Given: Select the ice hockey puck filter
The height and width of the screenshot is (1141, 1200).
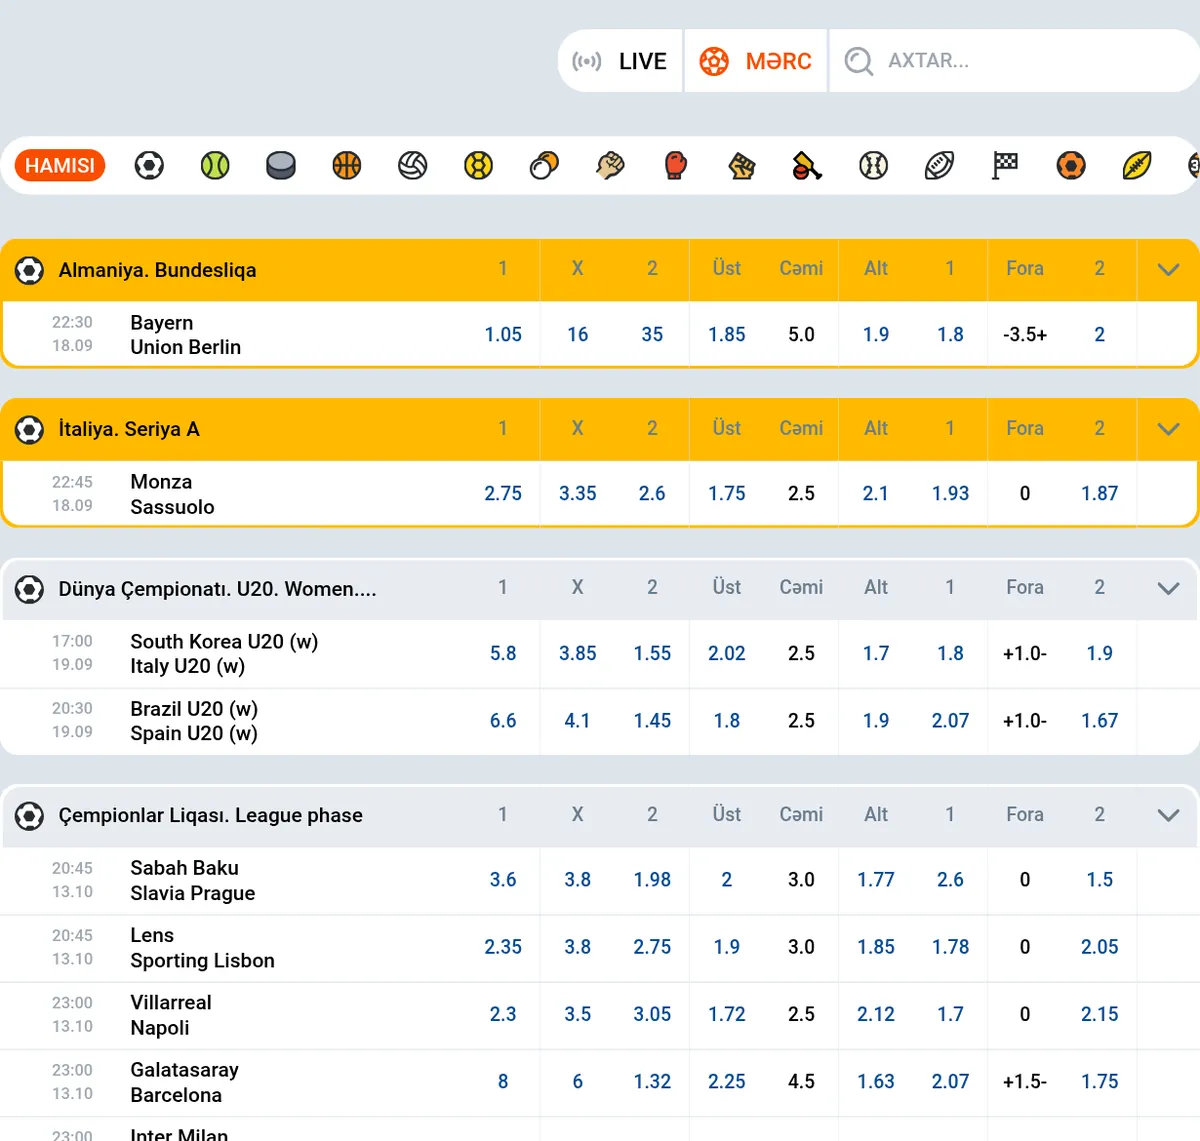Looking at the screenshot, I should click(x=281, y=165).
